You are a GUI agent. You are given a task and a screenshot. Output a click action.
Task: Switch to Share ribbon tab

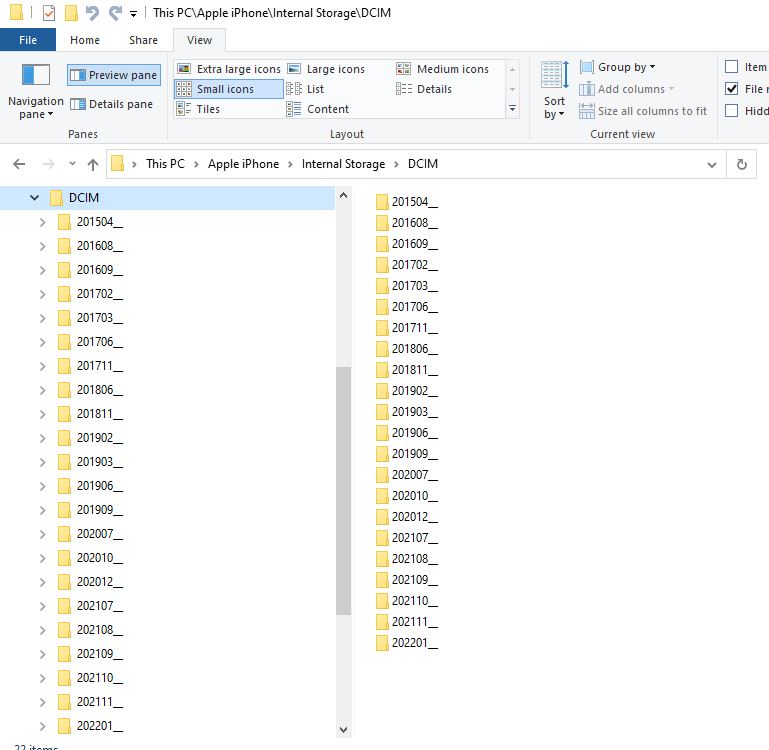tap(143, 40)
